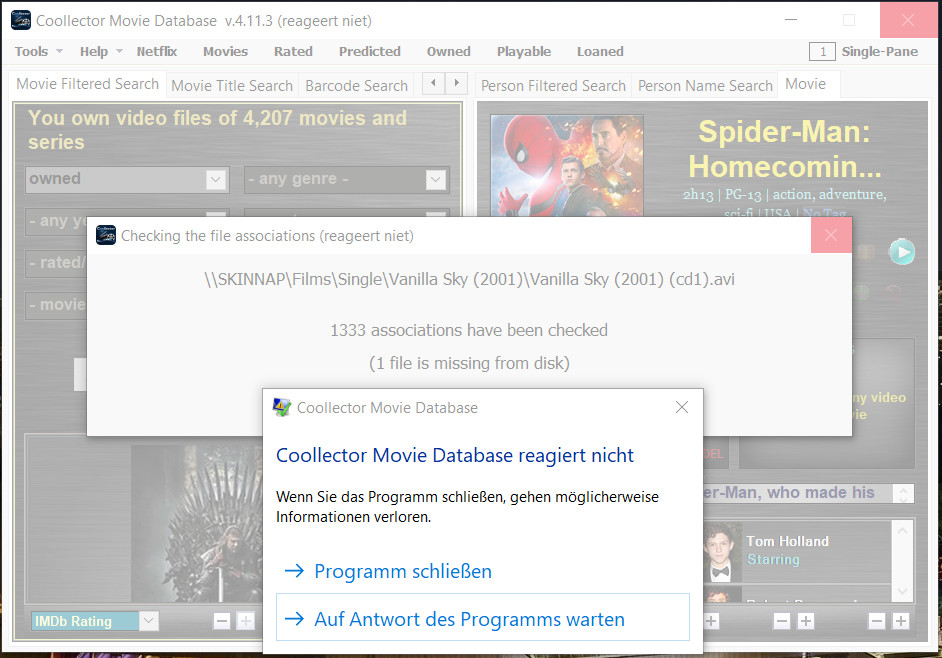Click Auf Antwort des Programms warten
942x658 pixels.
tap(482, 619)
